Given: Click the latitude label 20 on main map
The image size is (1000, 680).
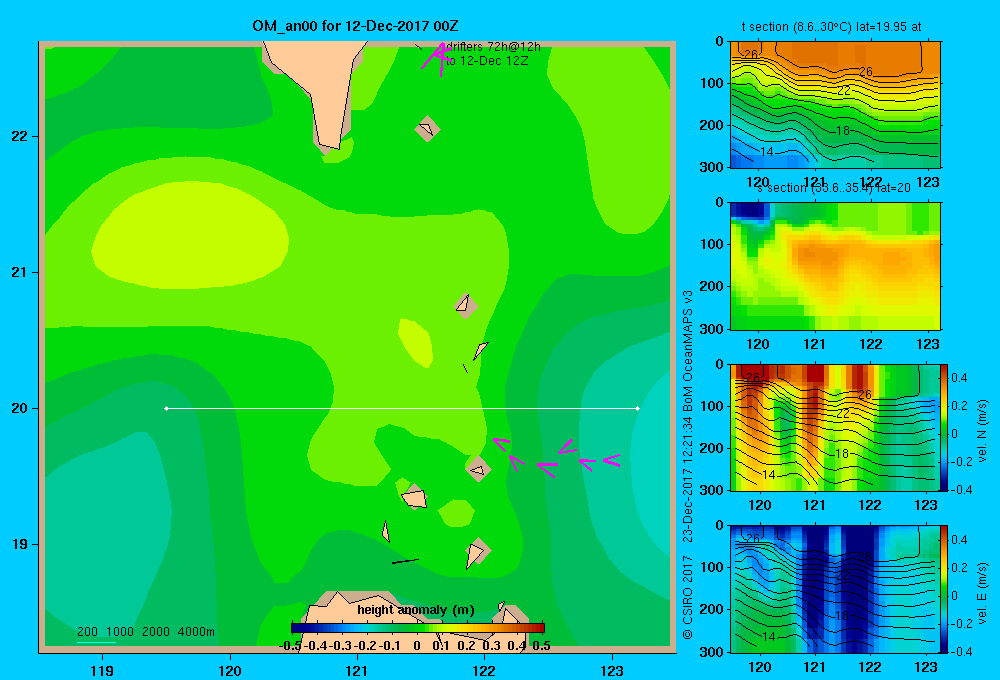Looking at the screenshot, I should 20,408.
